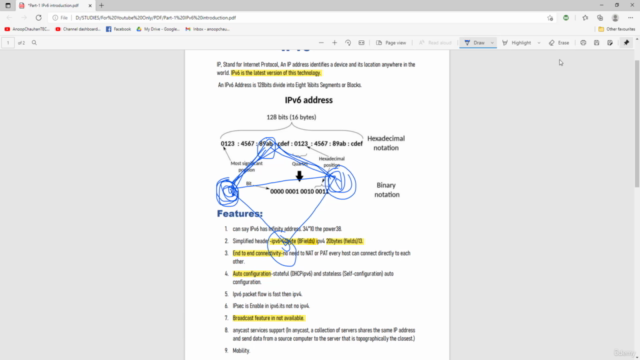640x360 pixels.
Task: Click the Fit to width icon
Action: (x=361, y=43)
